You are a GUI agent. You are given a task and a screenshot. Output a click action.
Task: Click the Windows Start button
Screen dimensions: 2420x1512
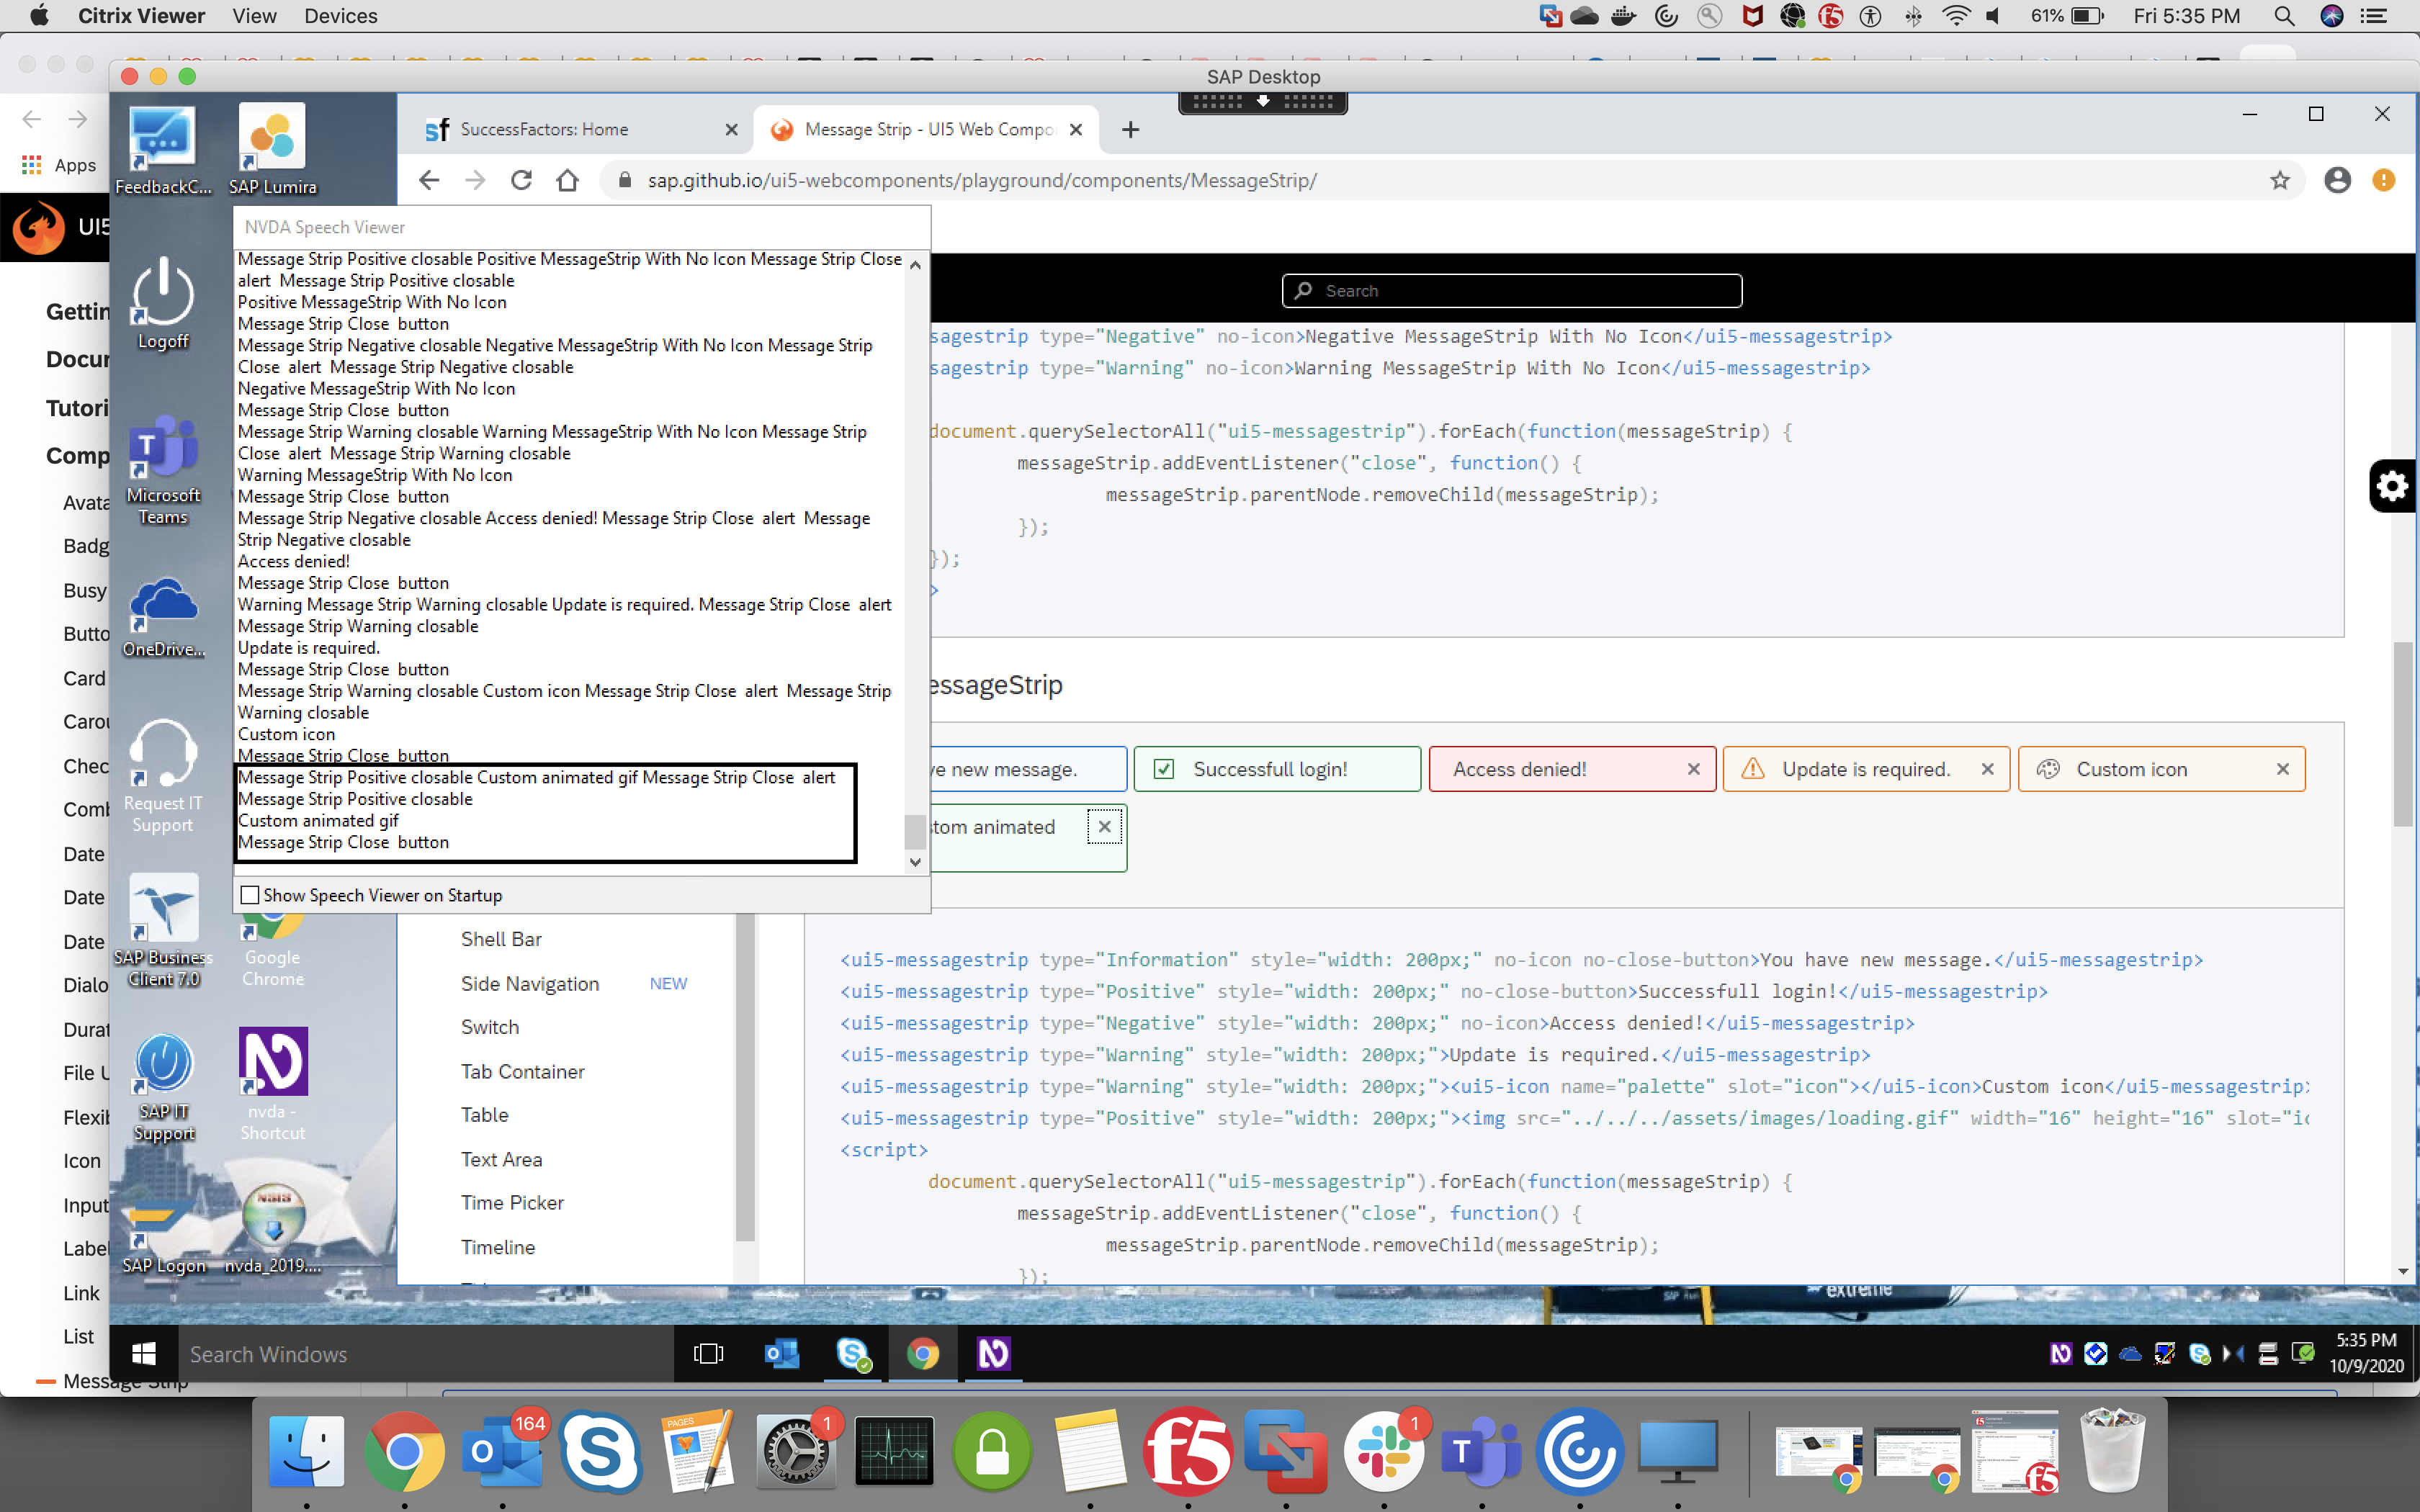144,1354
